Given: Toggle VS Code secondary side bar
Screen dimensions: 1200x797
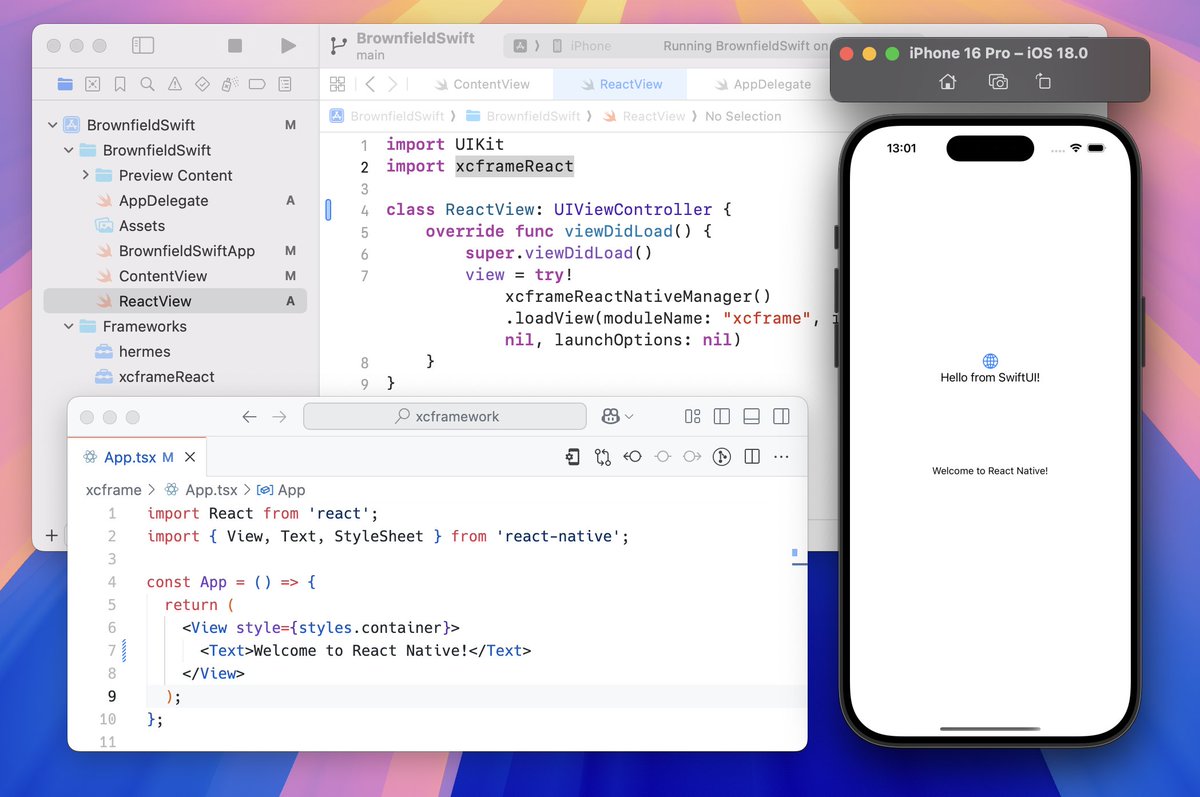Looking at the screenshot, I should click(782, 417).
